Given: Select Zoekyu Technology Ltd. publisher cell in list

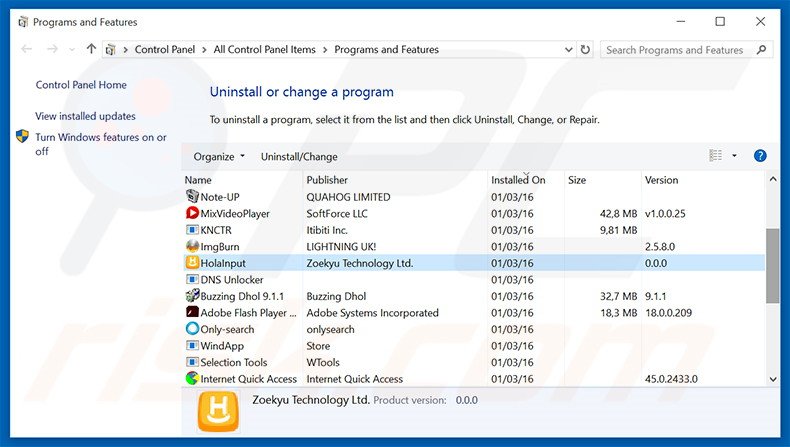Looking at the screenshot, I should click(360, 263).
